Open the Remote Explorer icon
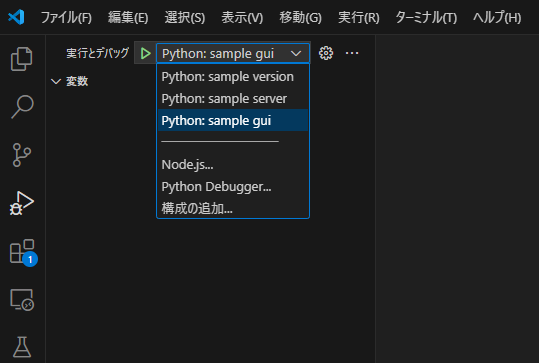This screenshot has height=363, width=539. [x=22, y=300]
